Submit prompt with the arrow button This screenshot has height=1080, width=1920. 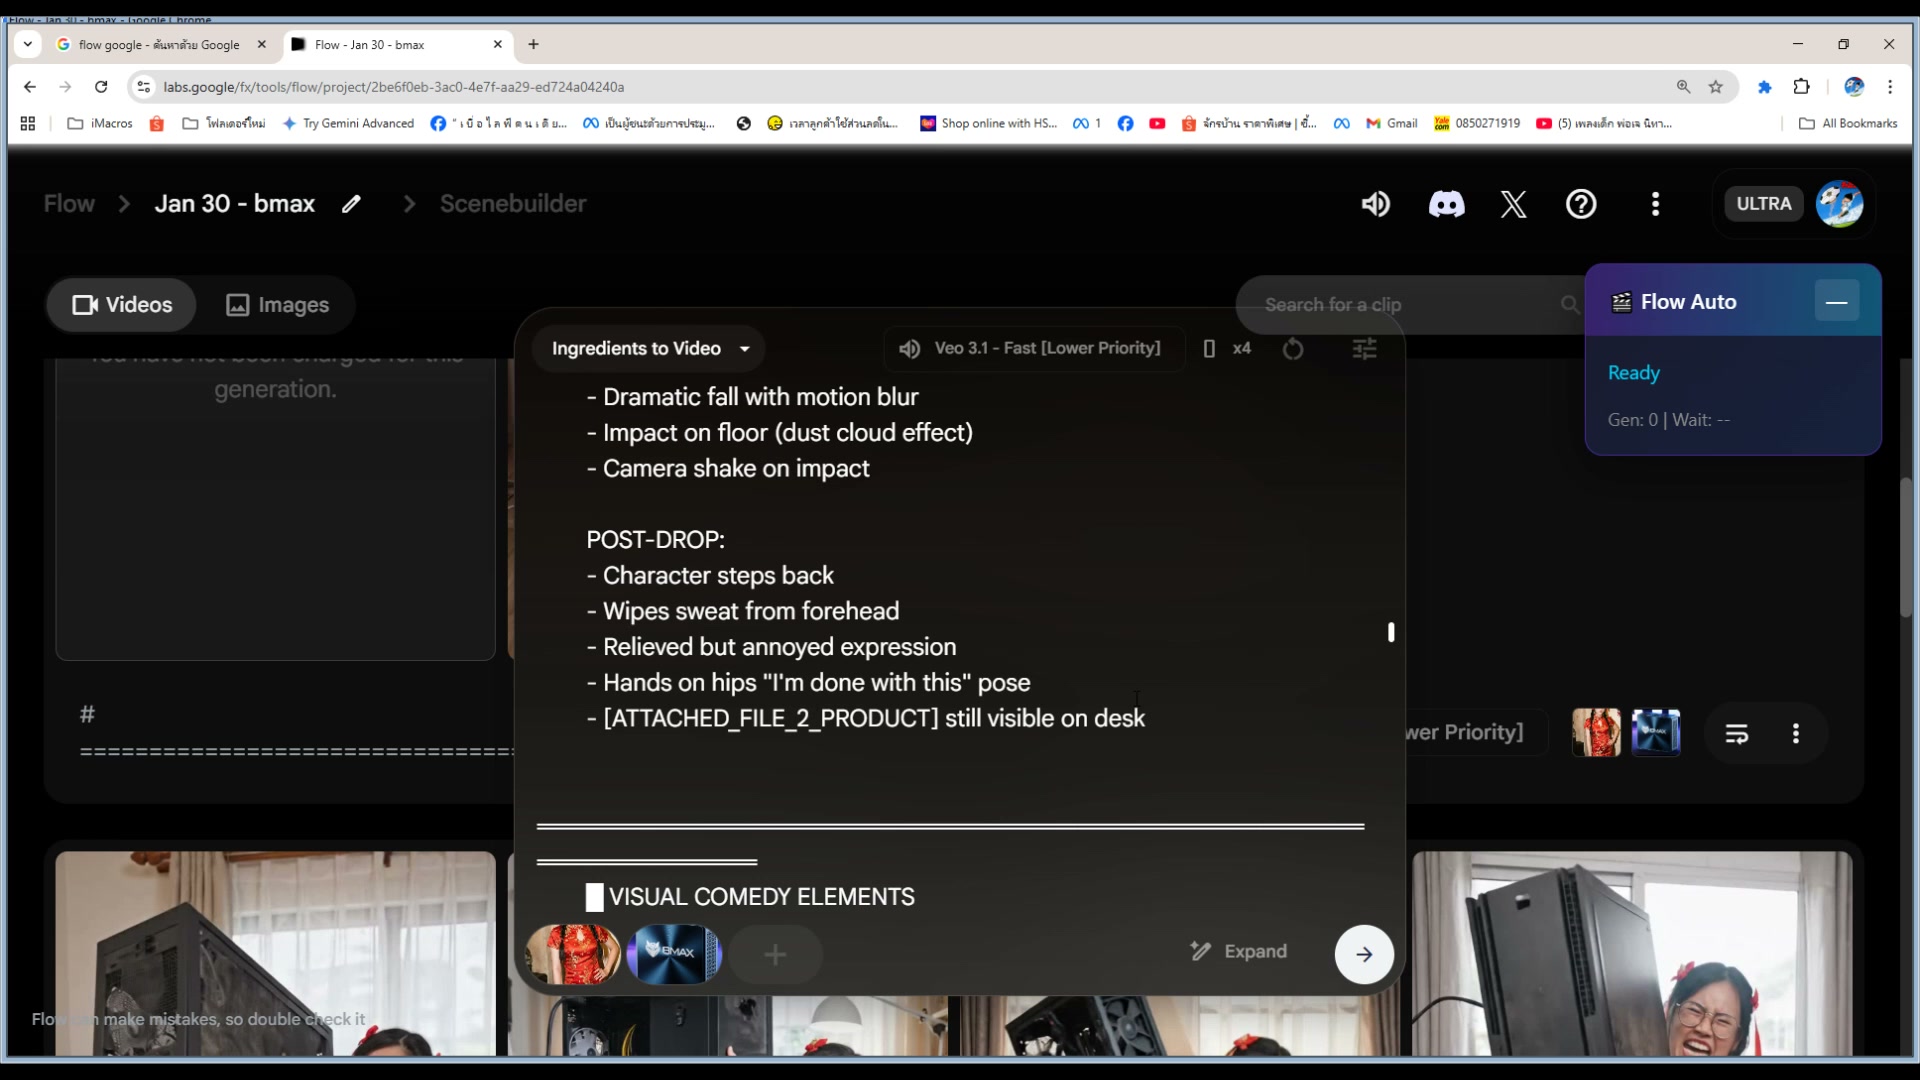click(x=1364, y=954)
